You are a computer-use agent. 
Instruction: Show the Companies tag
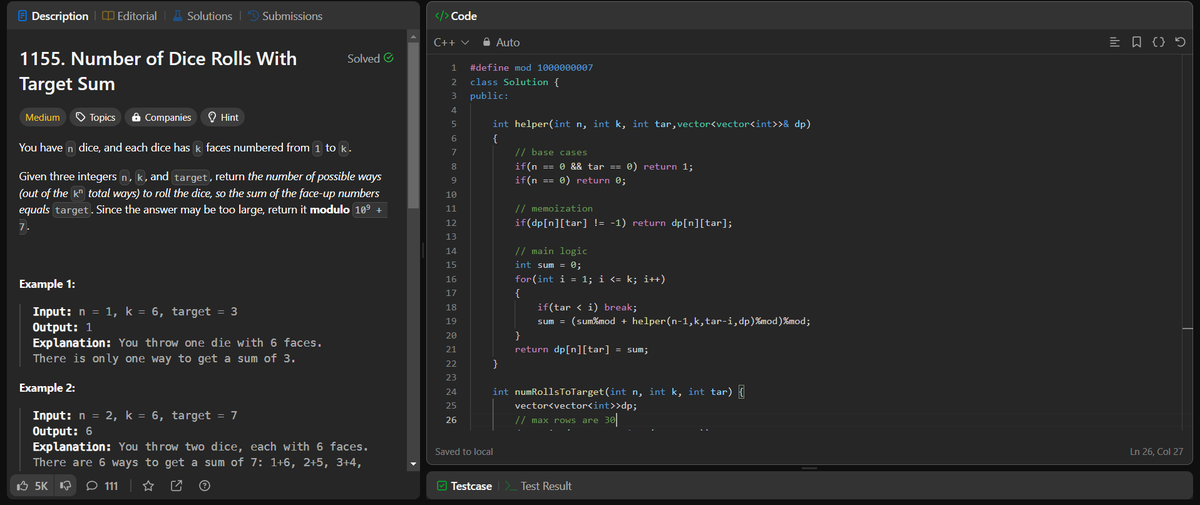pos(160,117)
